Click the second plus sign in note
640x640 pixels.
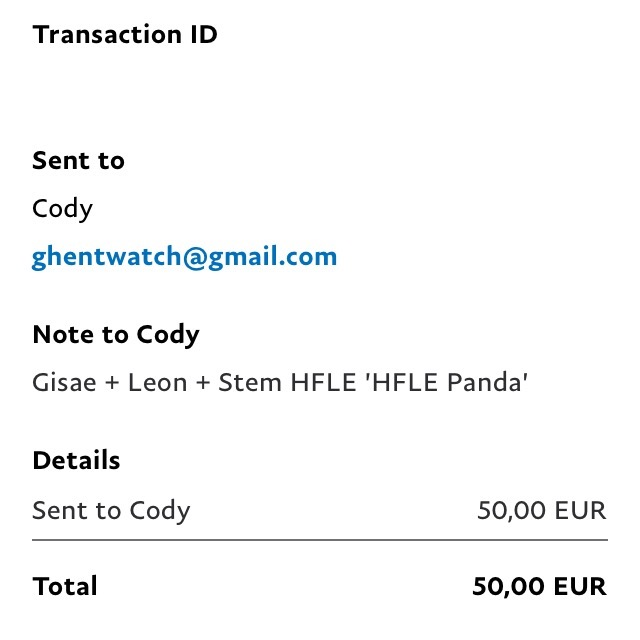coord(203,384)
